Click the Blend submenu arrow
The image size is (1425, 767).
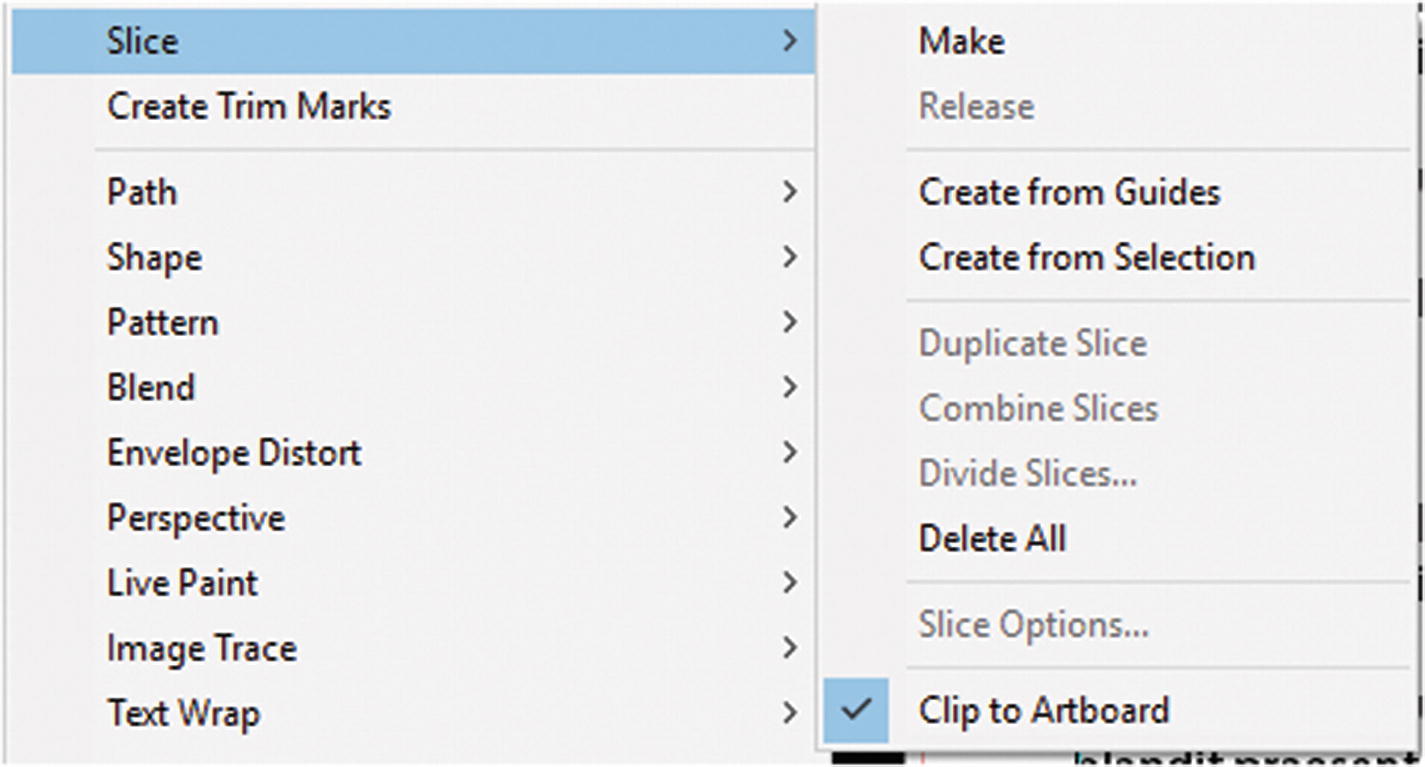[790, 387]
